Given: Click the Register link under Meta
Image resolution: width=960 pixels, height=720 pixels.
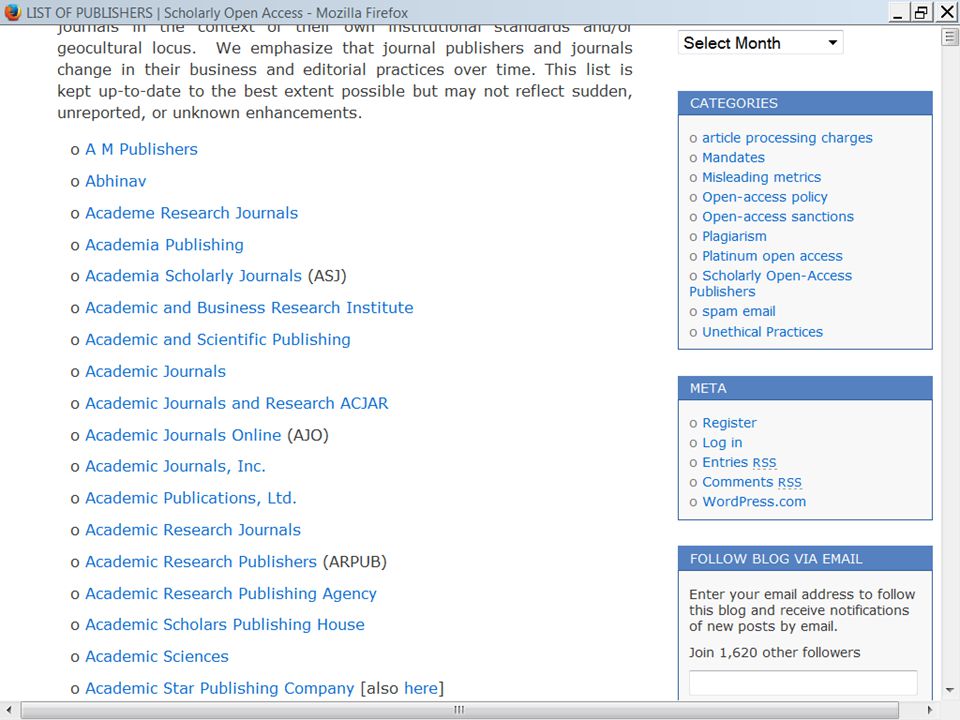Looking at the screenshot, I should [729, 423].
